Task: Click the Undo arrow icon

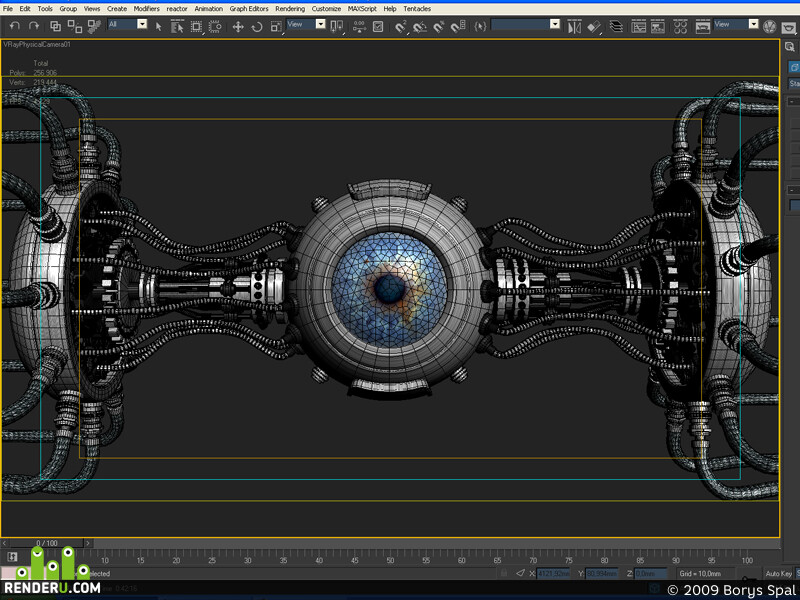Action: tap(14, 26)
